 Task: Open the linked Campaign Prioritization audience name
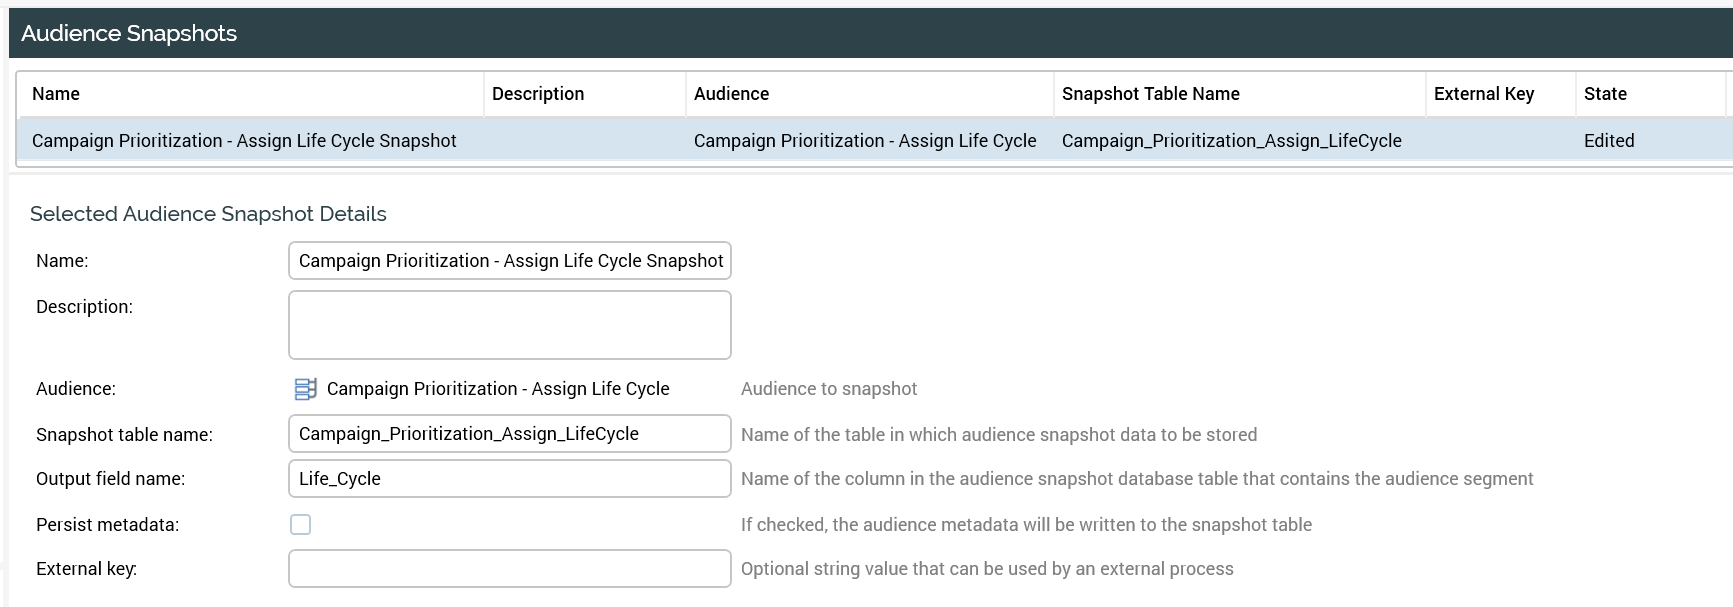click(x=498, y=389)
